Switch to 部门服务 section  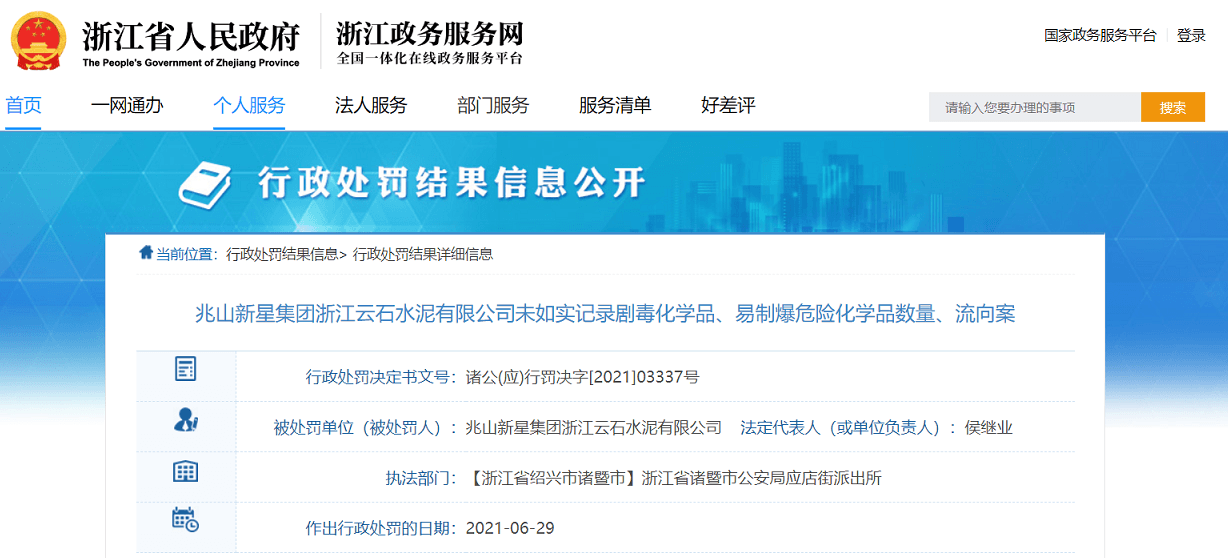[493, 106]
